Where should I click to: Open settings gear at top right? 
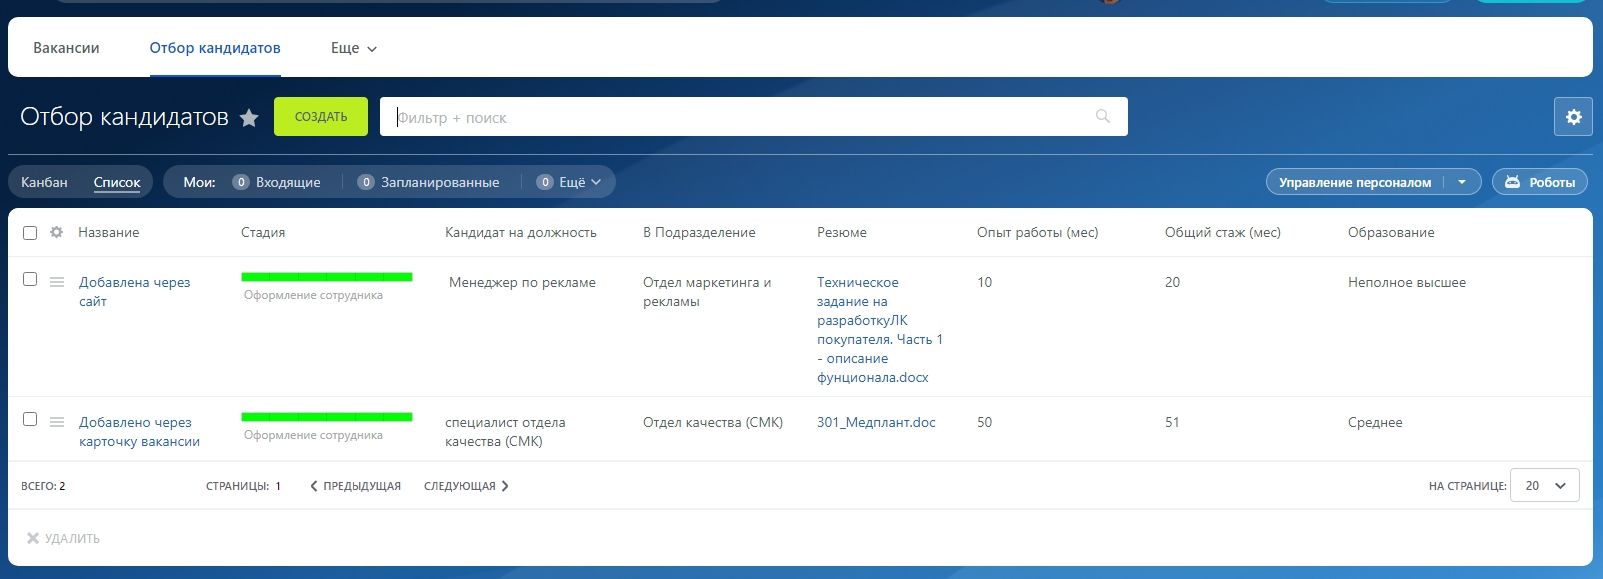pos(1573,117)
